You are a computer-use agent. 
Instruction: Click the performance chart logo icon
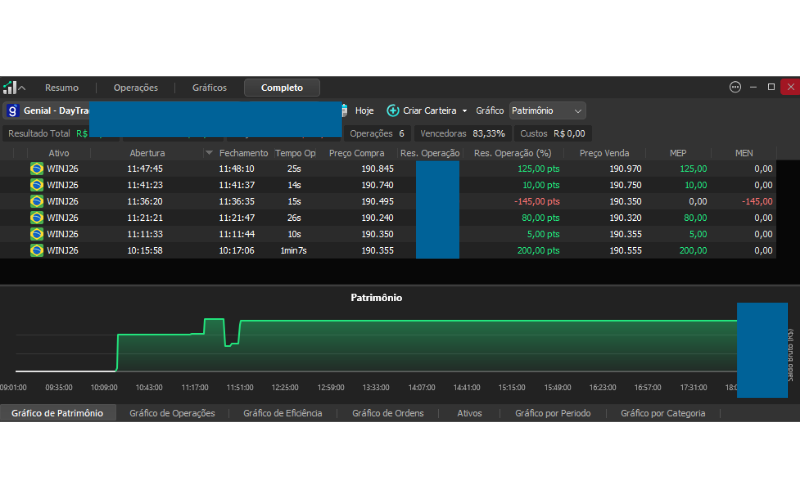(x=9, y=88)
